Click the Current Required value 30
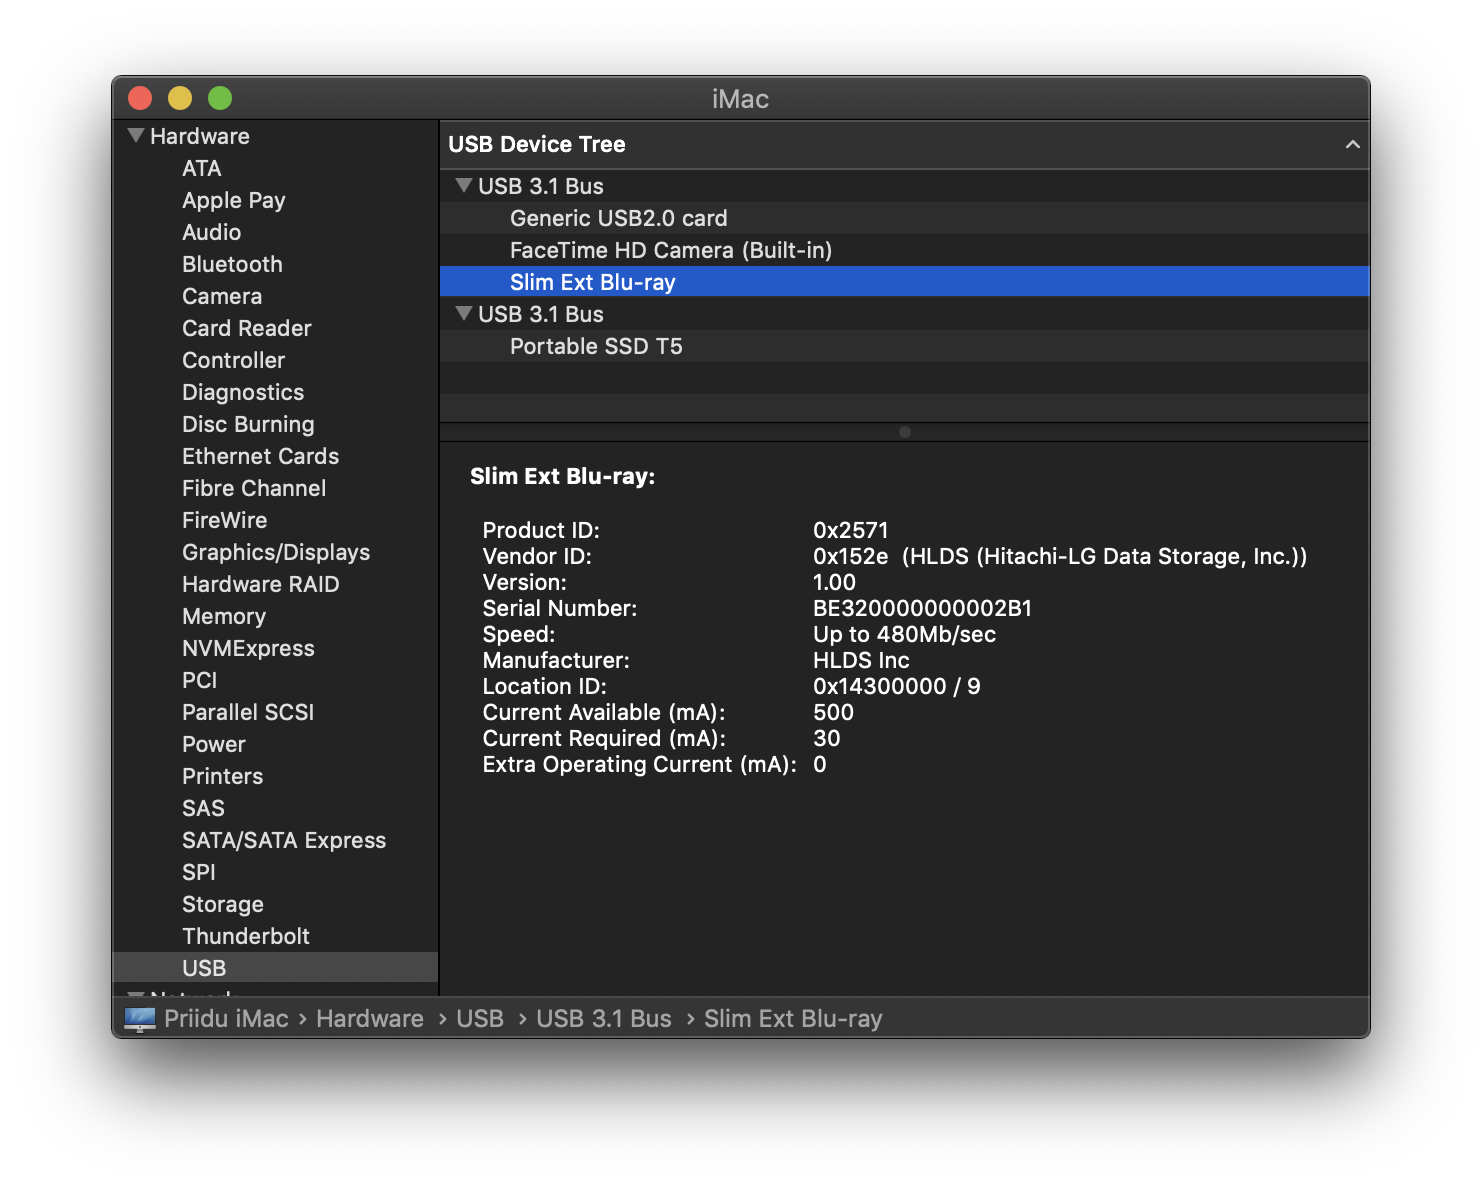The image size is (1482, 1186). point(826,738)
